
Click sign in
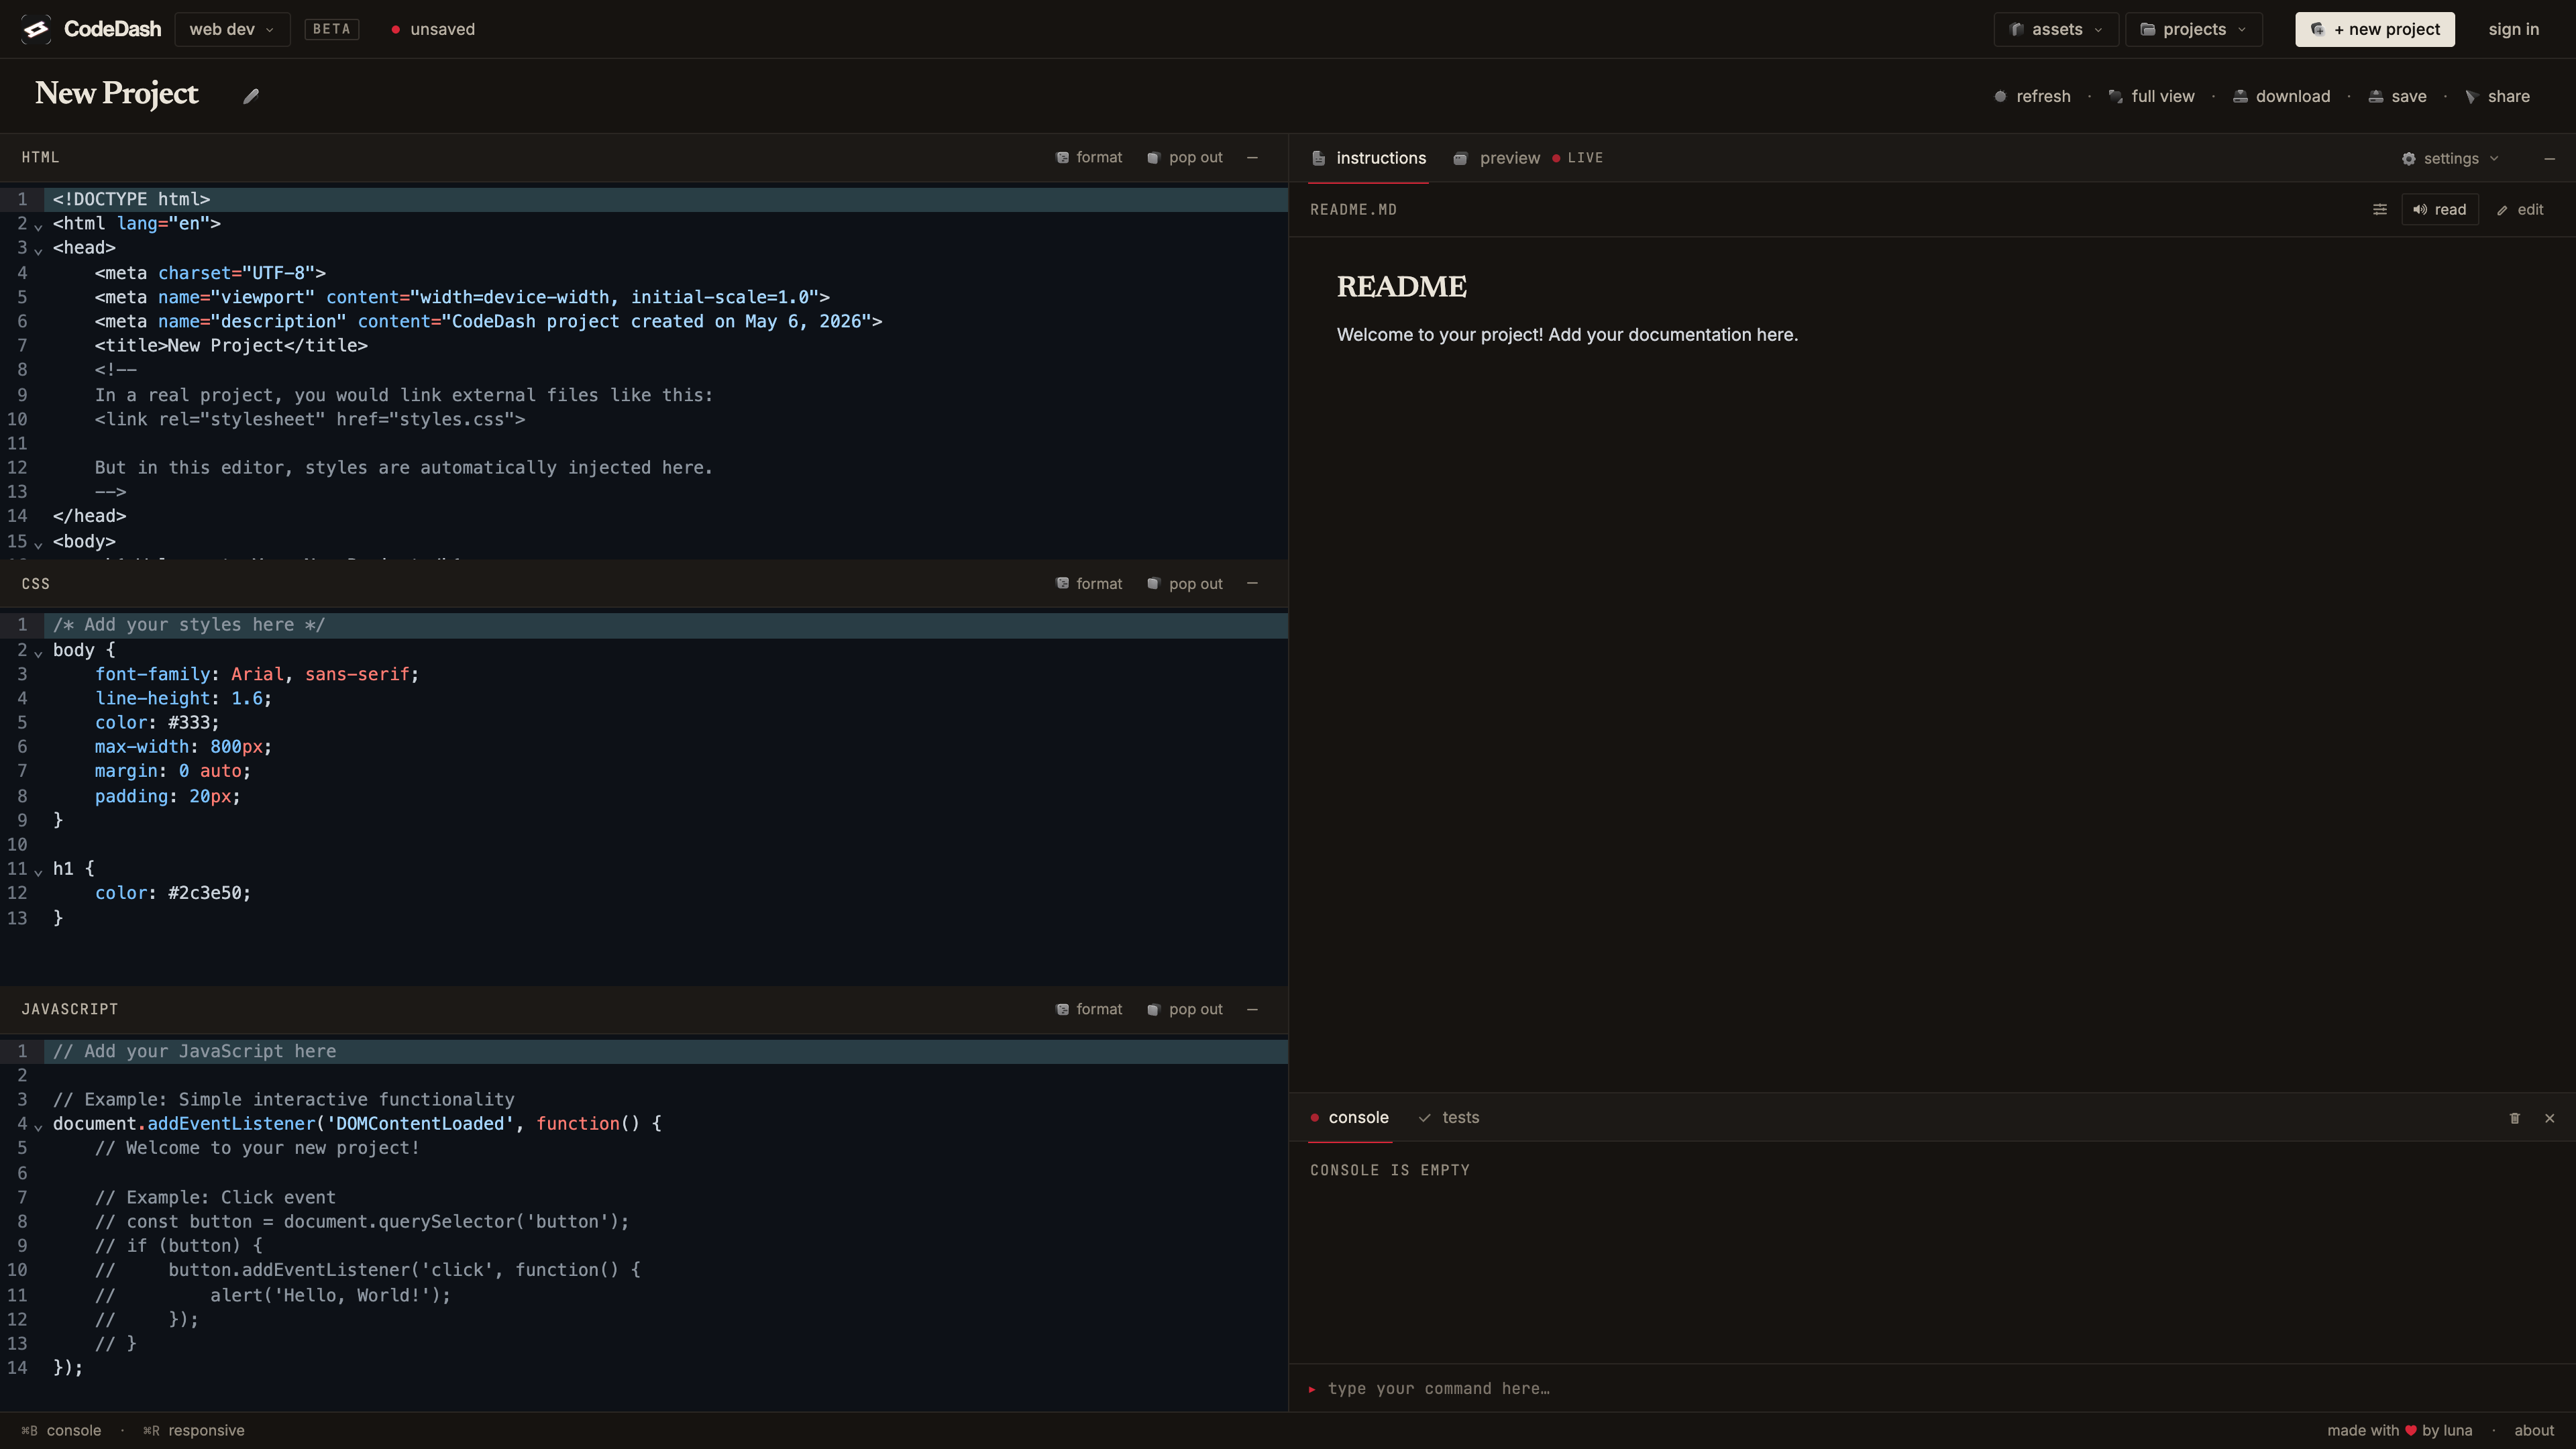(x=2513, y=29)
